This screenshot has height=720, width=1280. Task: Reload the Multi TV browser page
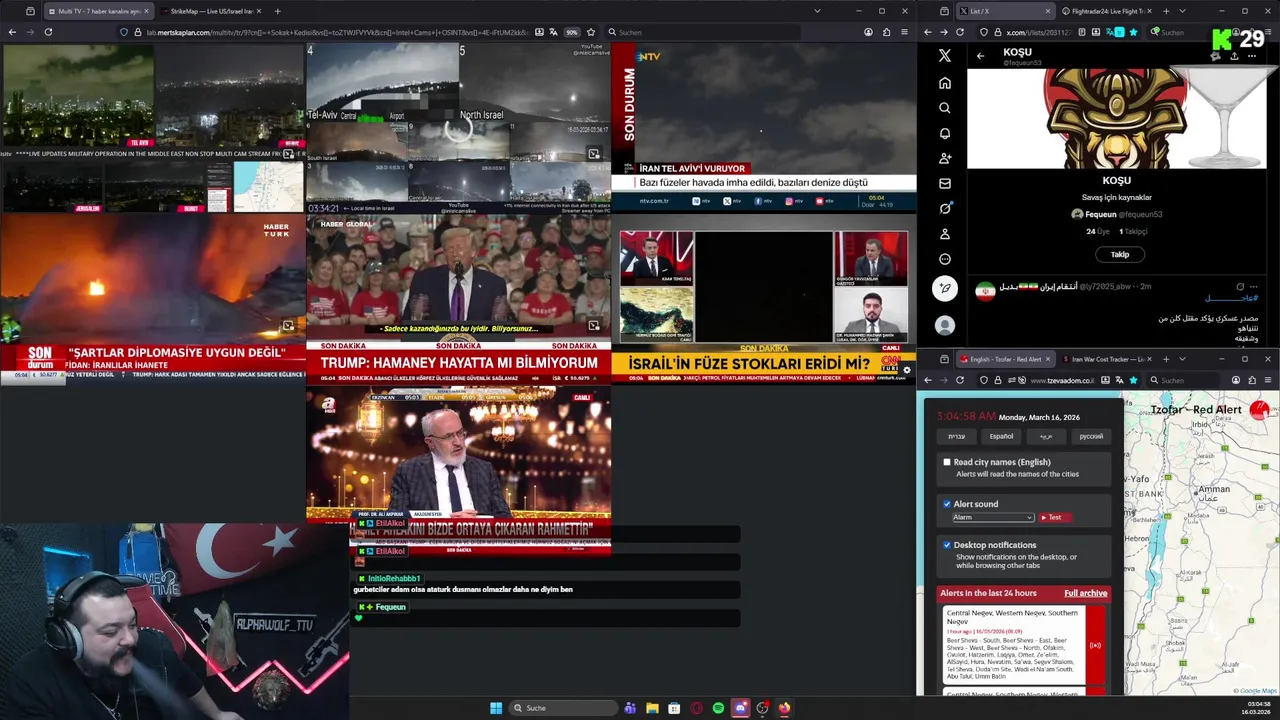[x=48, y=32]
